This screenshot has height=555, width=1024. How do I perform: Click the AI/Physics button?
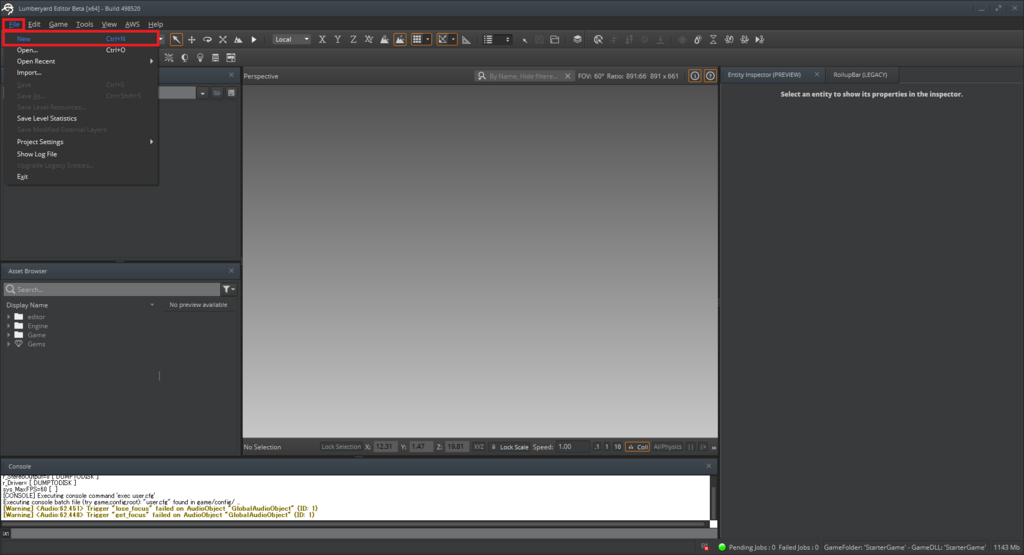(667, 447)
